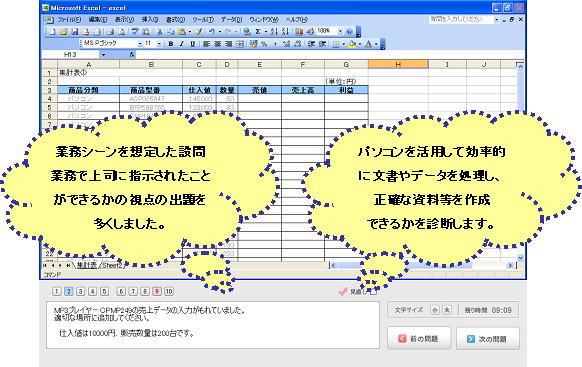Expand the 100% zoom dropdown
The width and height of the screenshot is (582, 367).
click(x=340, y=32)
